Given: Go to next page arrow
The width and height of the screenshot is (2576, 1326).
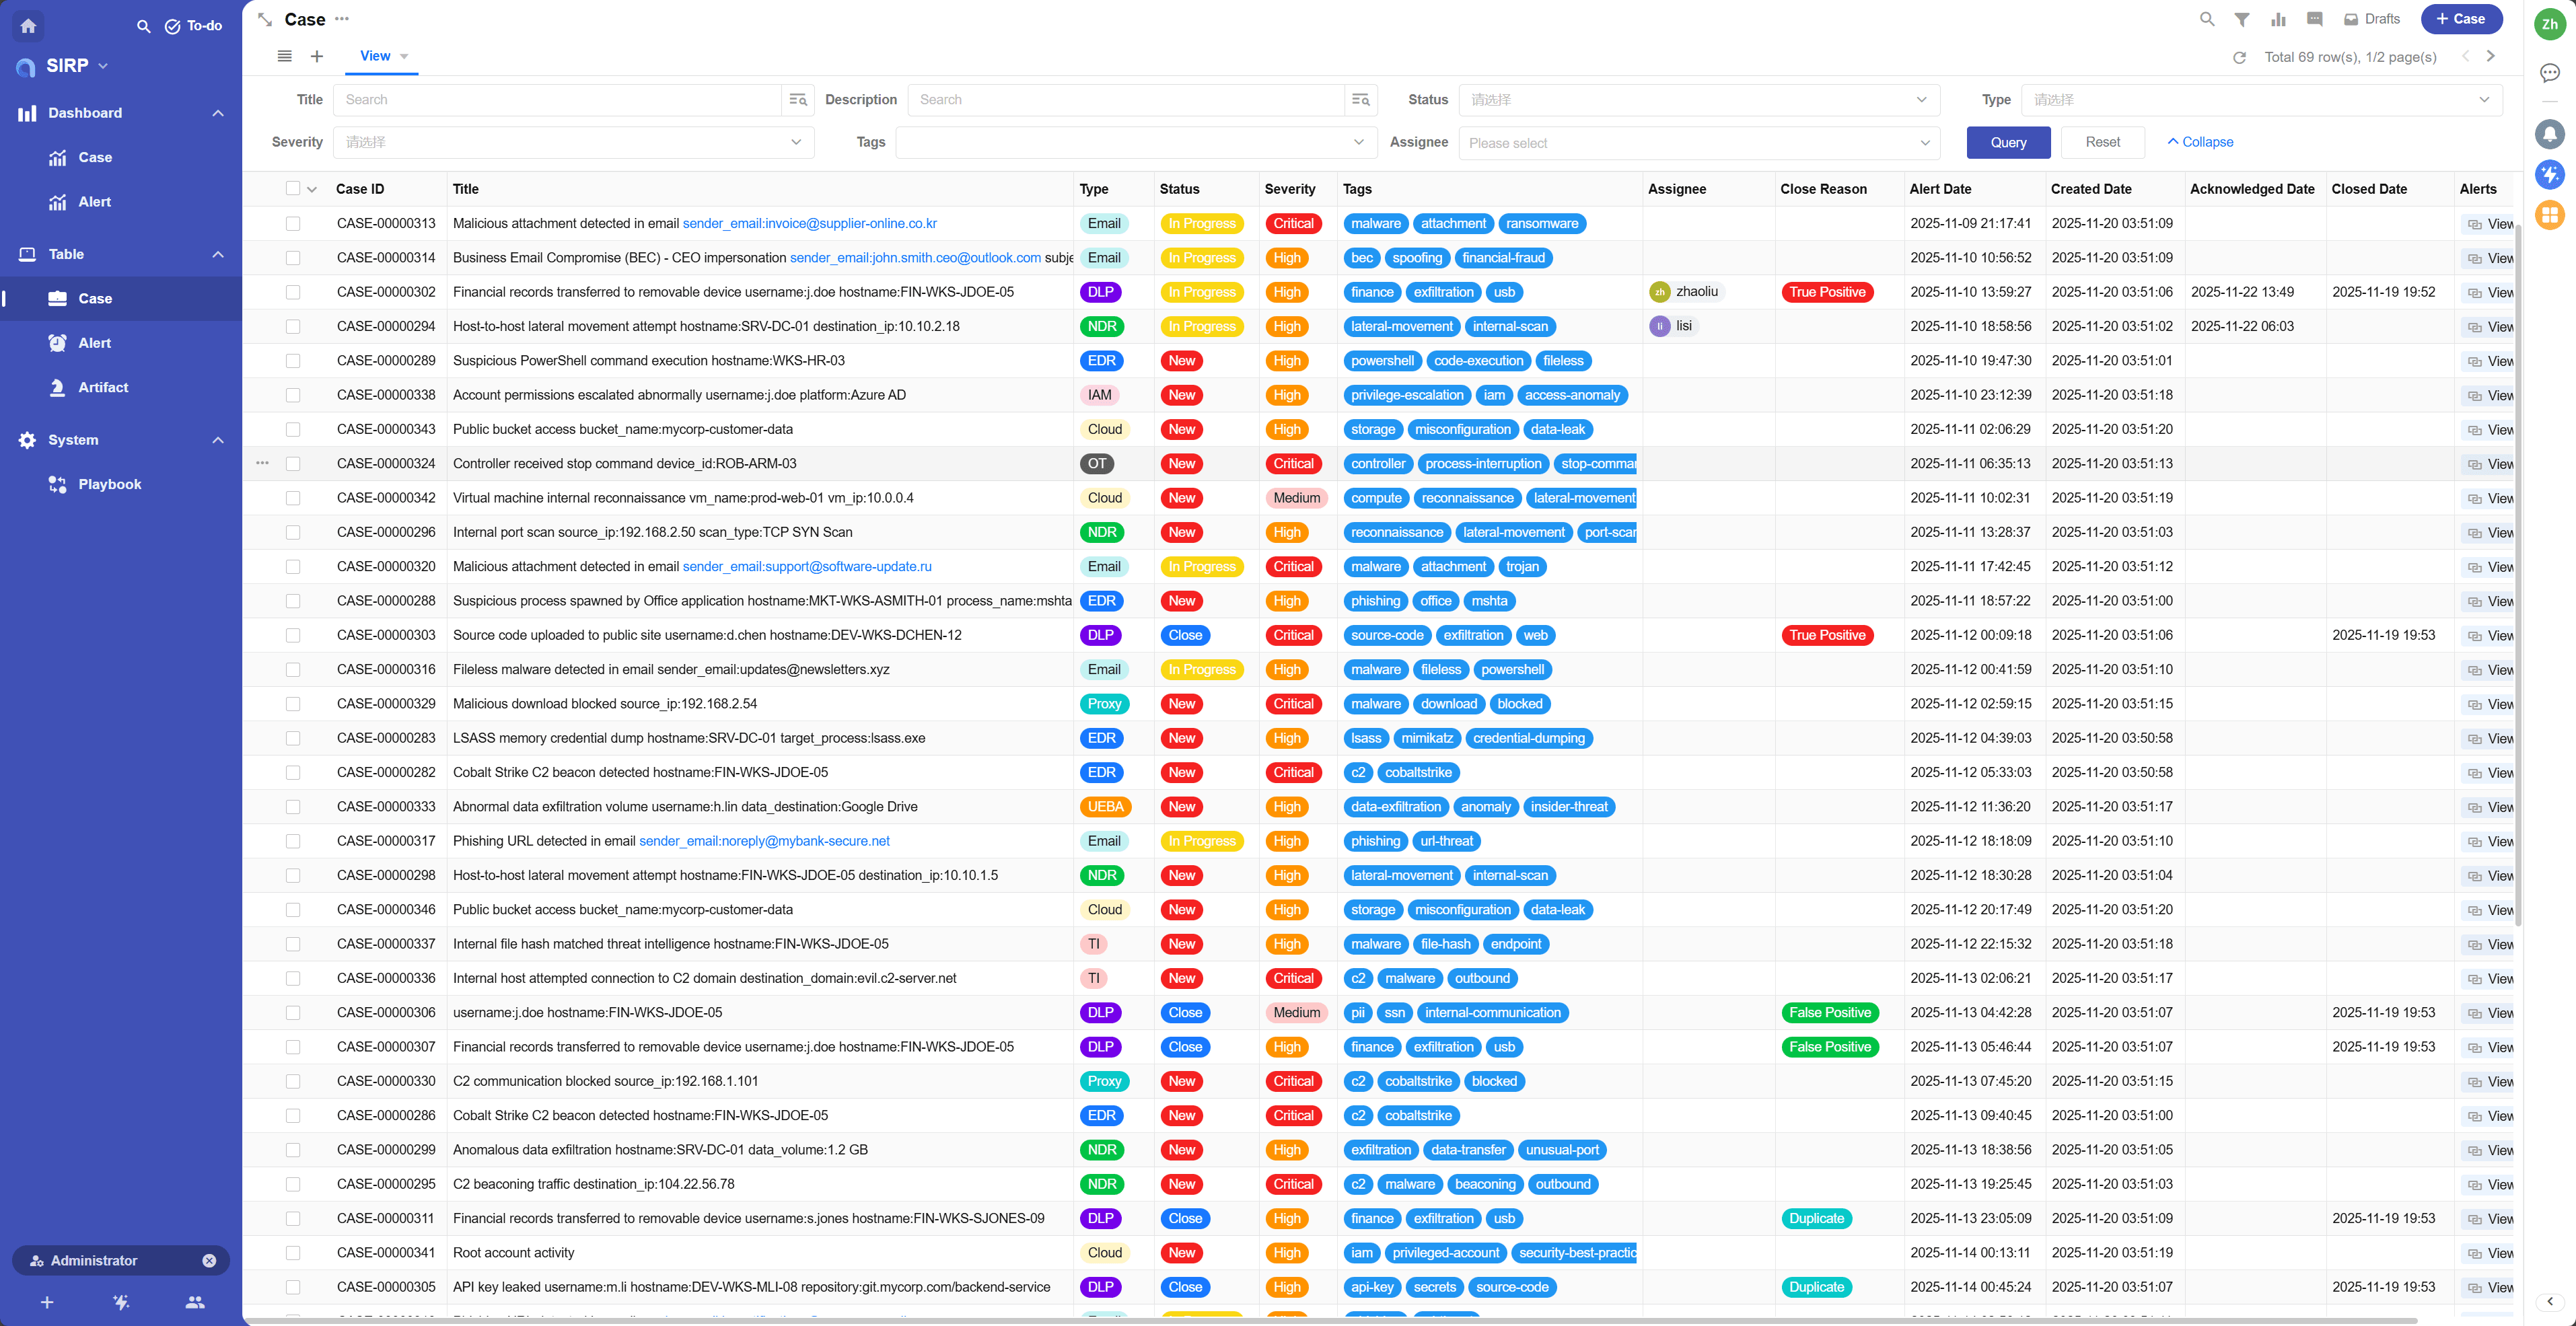Looking at the screenshot, I should pyautogui.click(x=2490, y=56).
